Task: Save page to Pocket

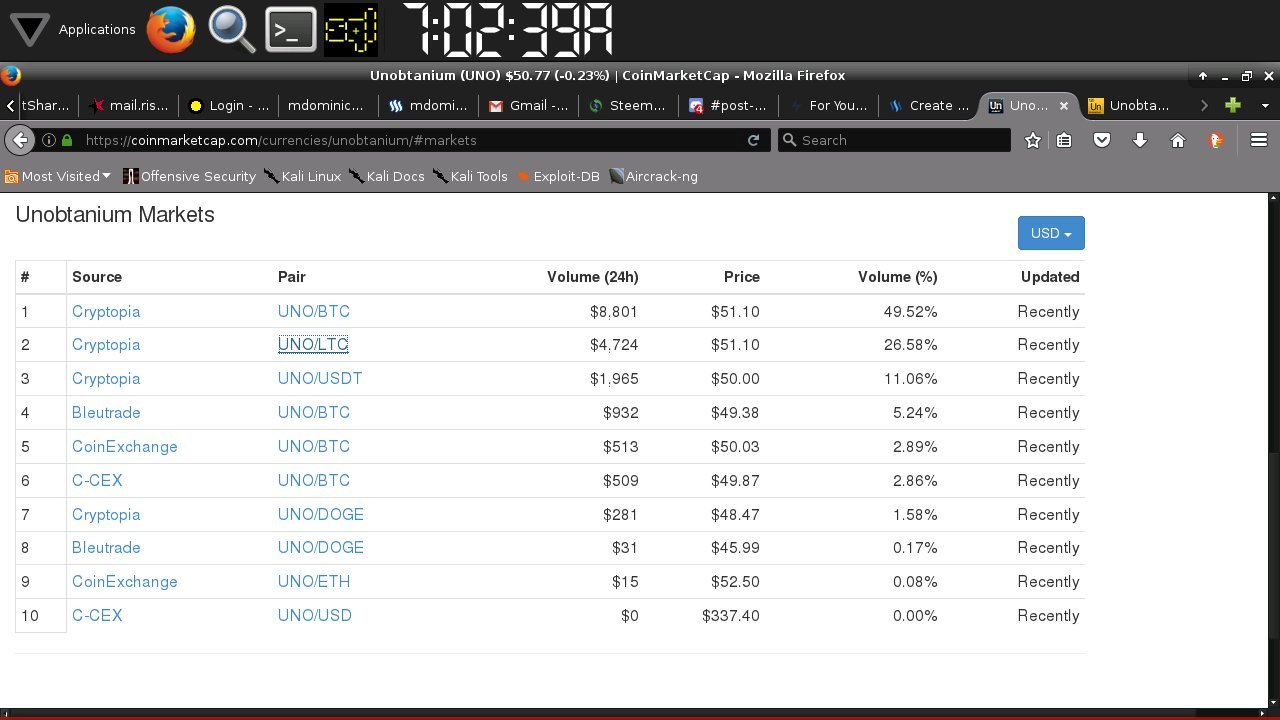Action: coord(1102,140)
